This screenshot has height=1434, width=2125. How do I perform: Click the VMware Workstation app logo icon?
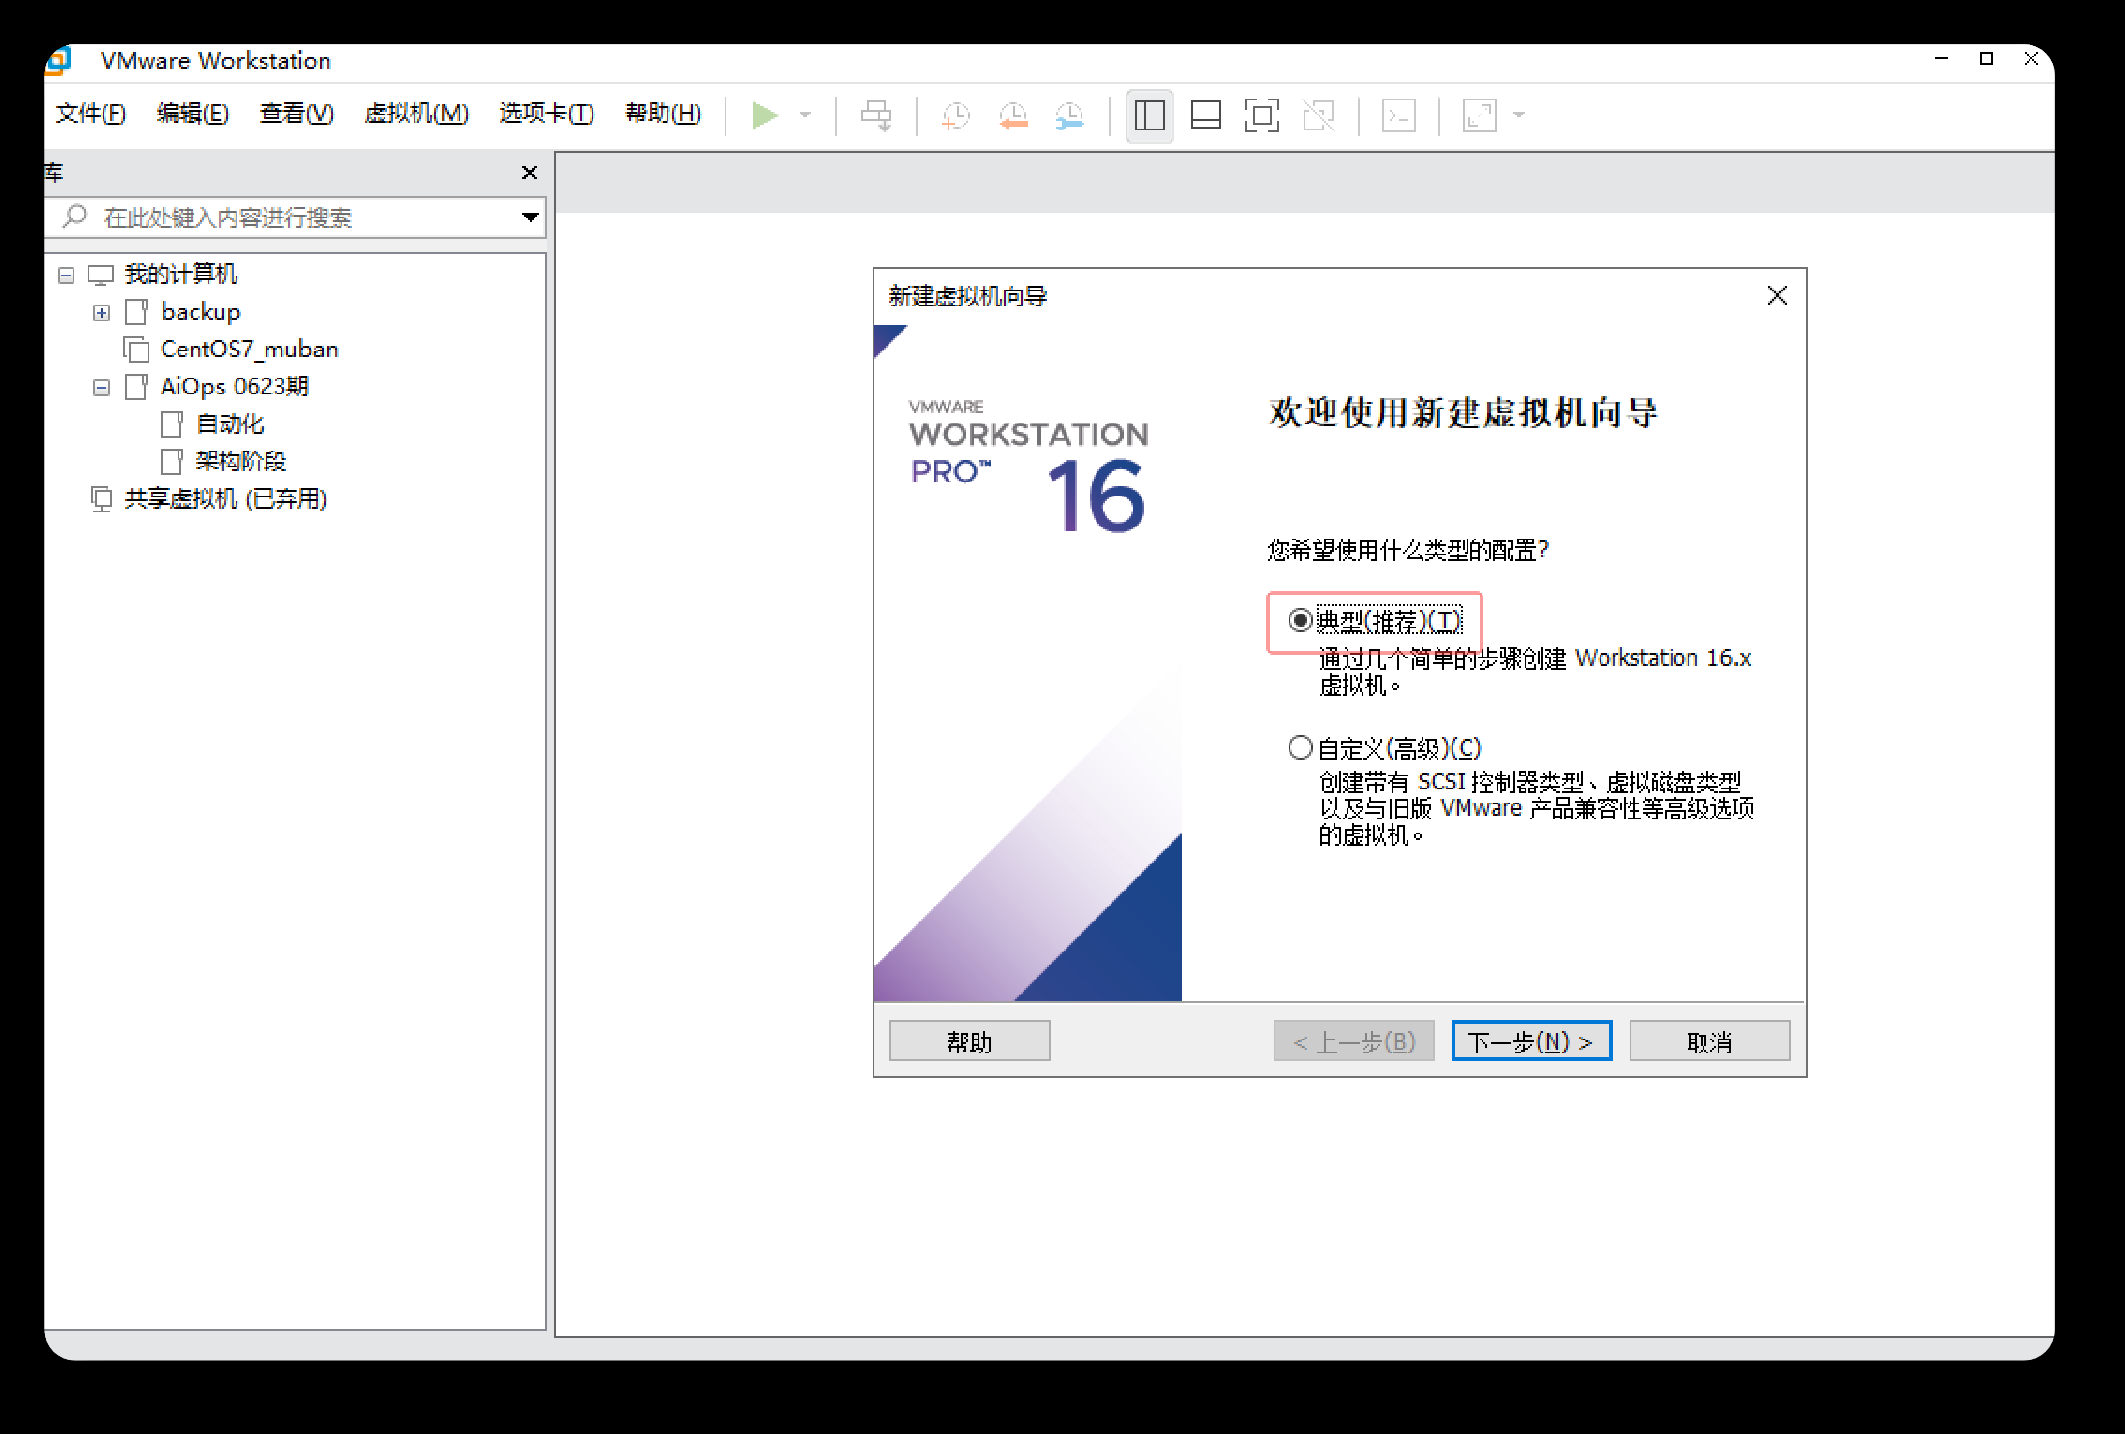pos(59,61)
